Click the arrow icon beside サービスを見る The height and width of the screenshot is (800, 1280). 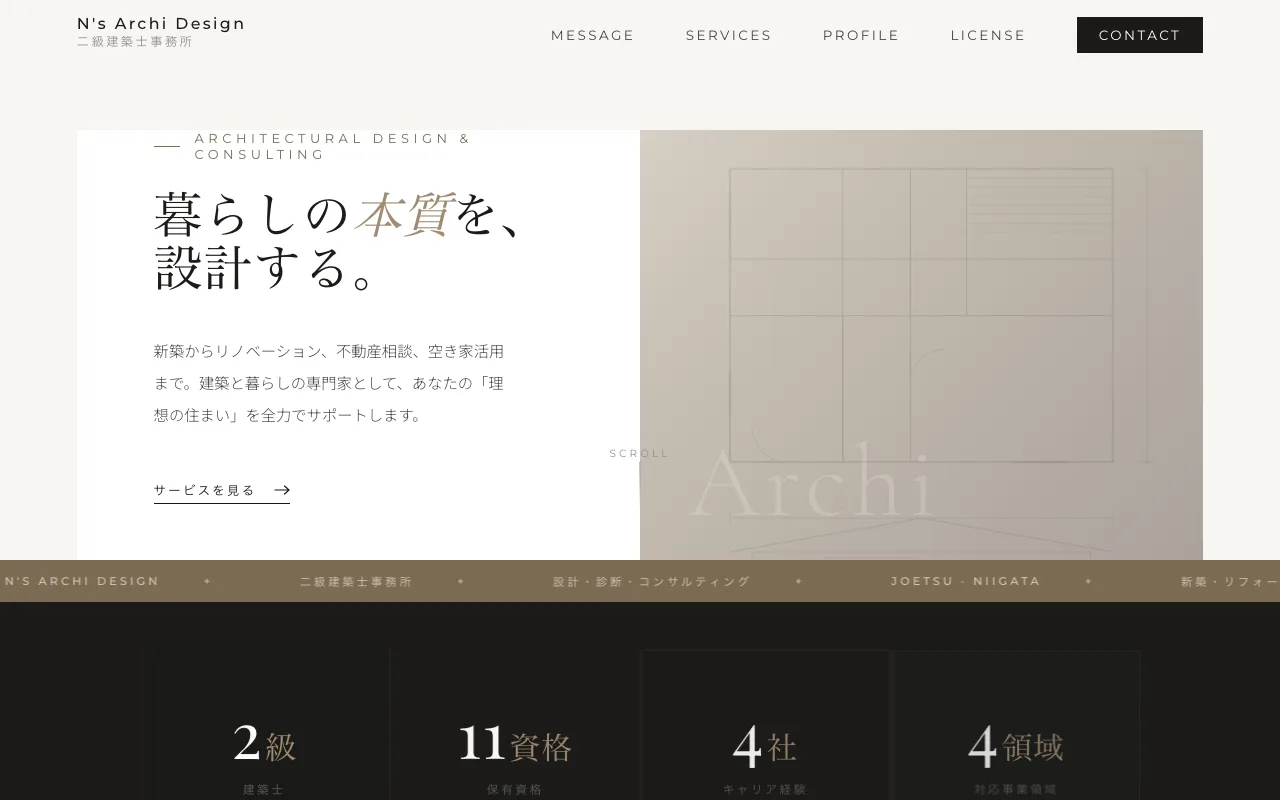pyautogui.click(x=282, y=490)
